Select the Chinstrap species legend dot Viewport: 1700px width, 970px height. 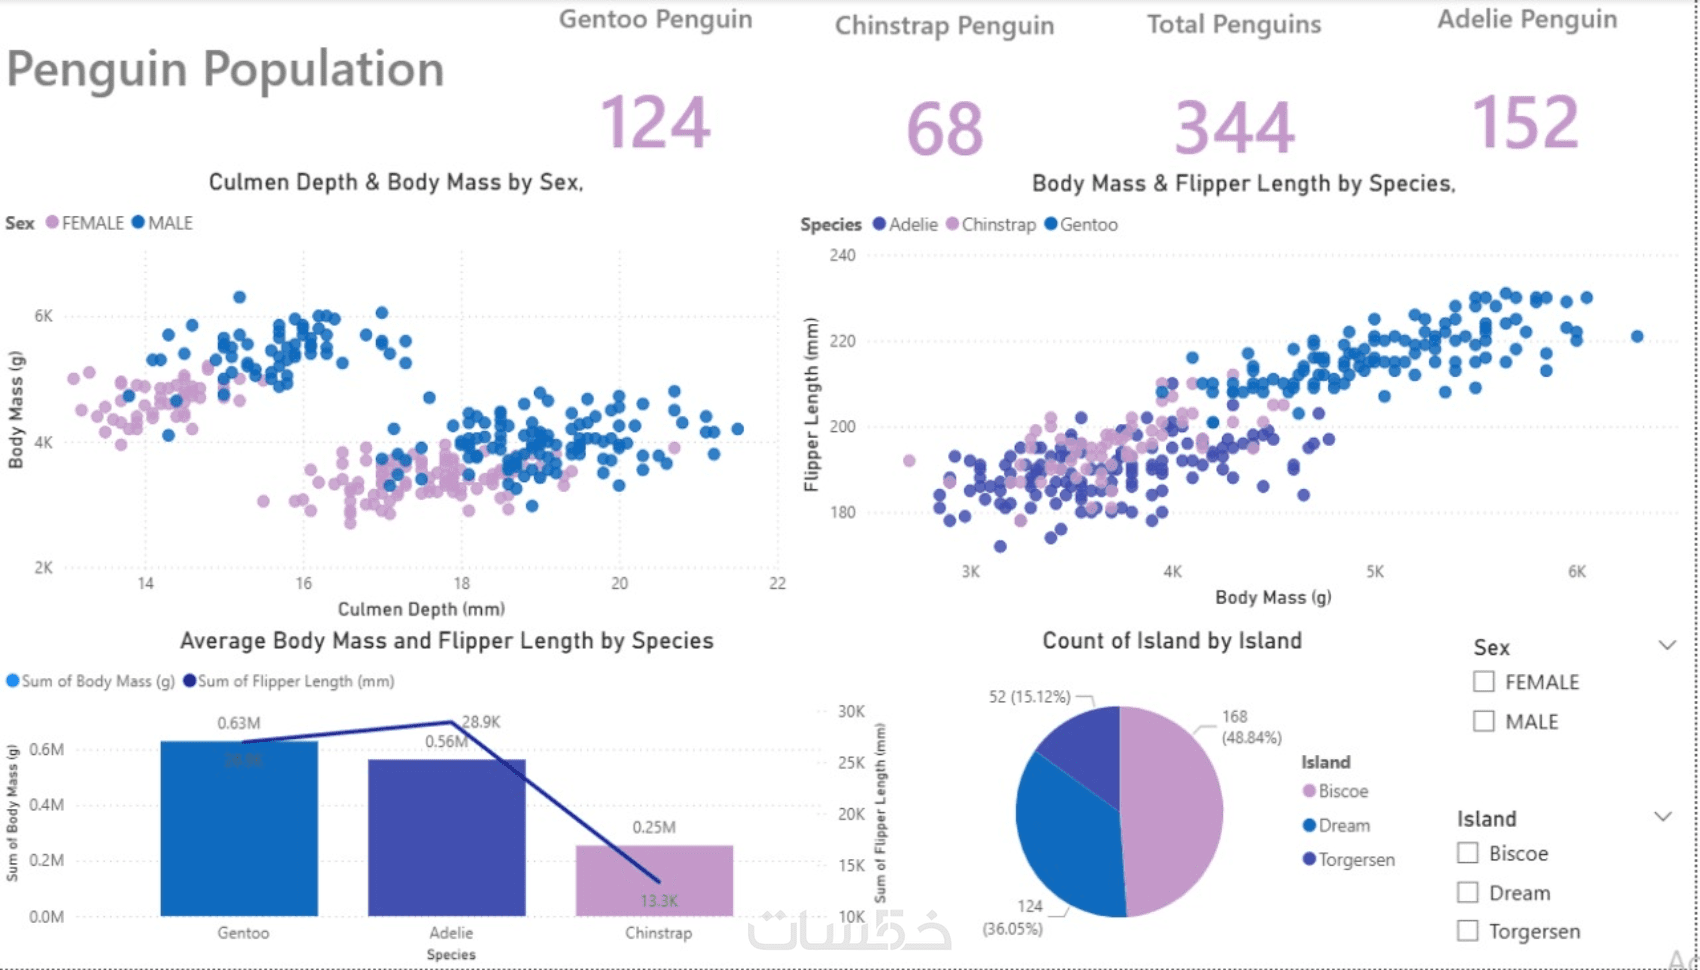952,224
